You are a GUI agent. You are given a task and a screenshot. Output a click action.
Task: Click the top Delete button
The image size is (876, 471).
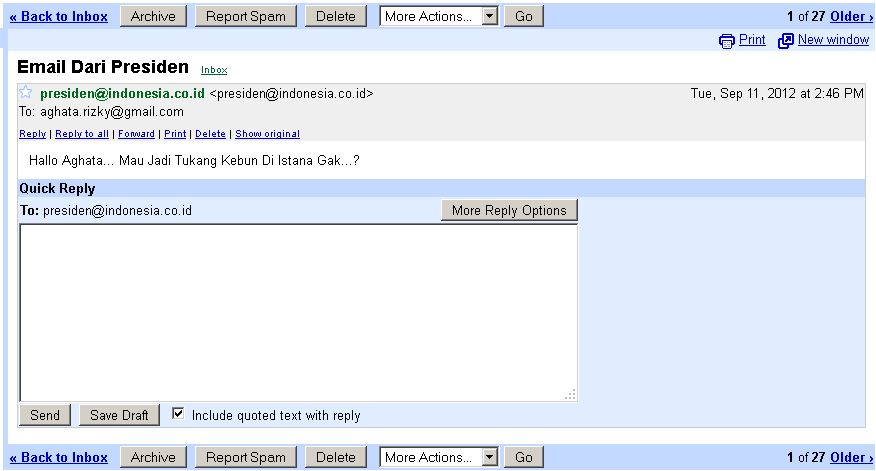pos(336,16)
